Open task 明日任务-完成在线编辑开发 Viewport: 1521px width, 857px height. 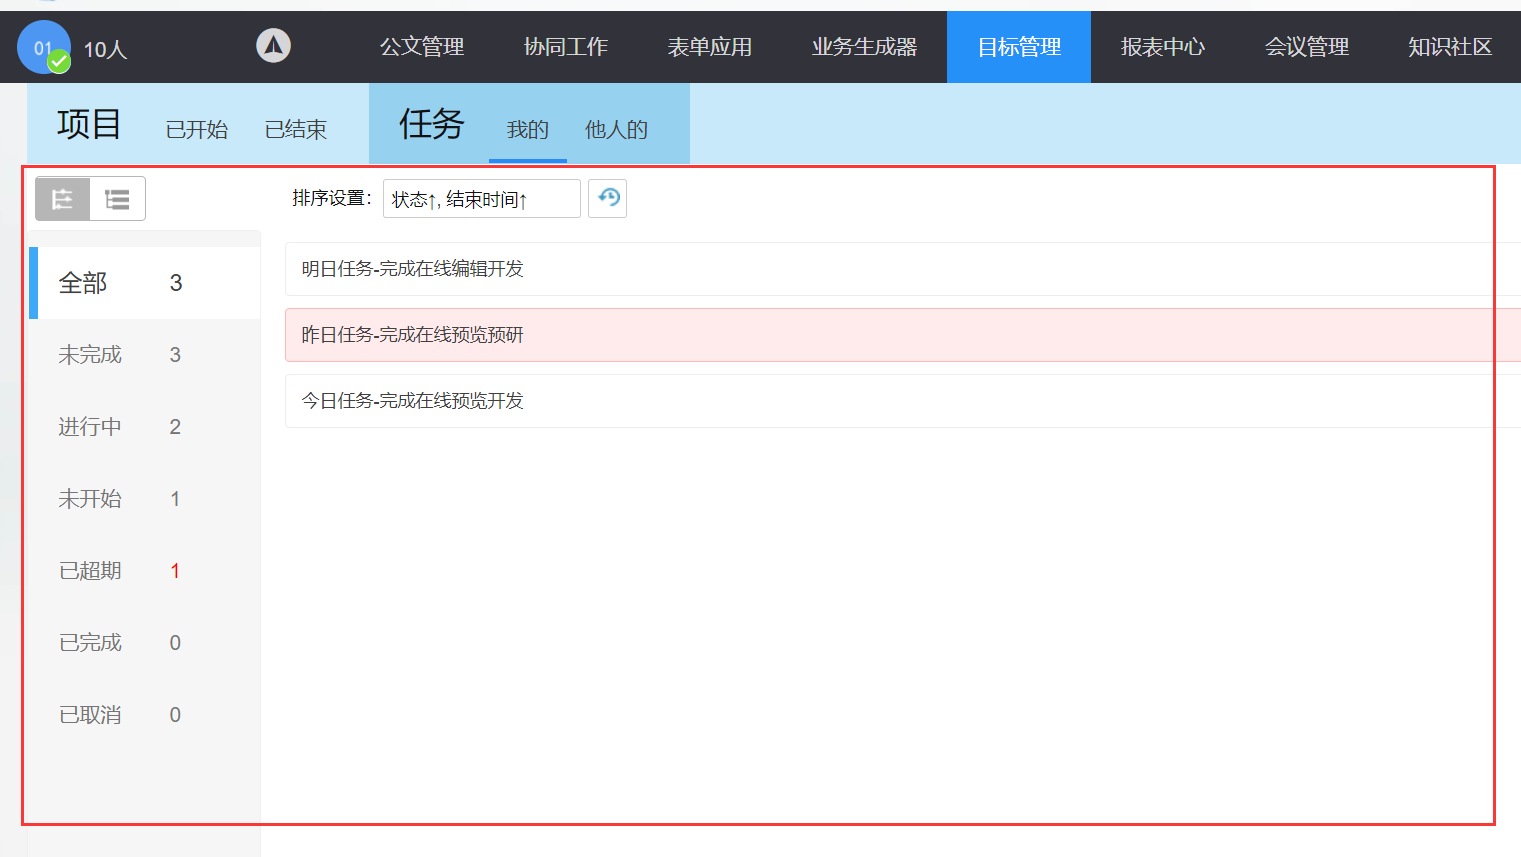coord(903,269)
